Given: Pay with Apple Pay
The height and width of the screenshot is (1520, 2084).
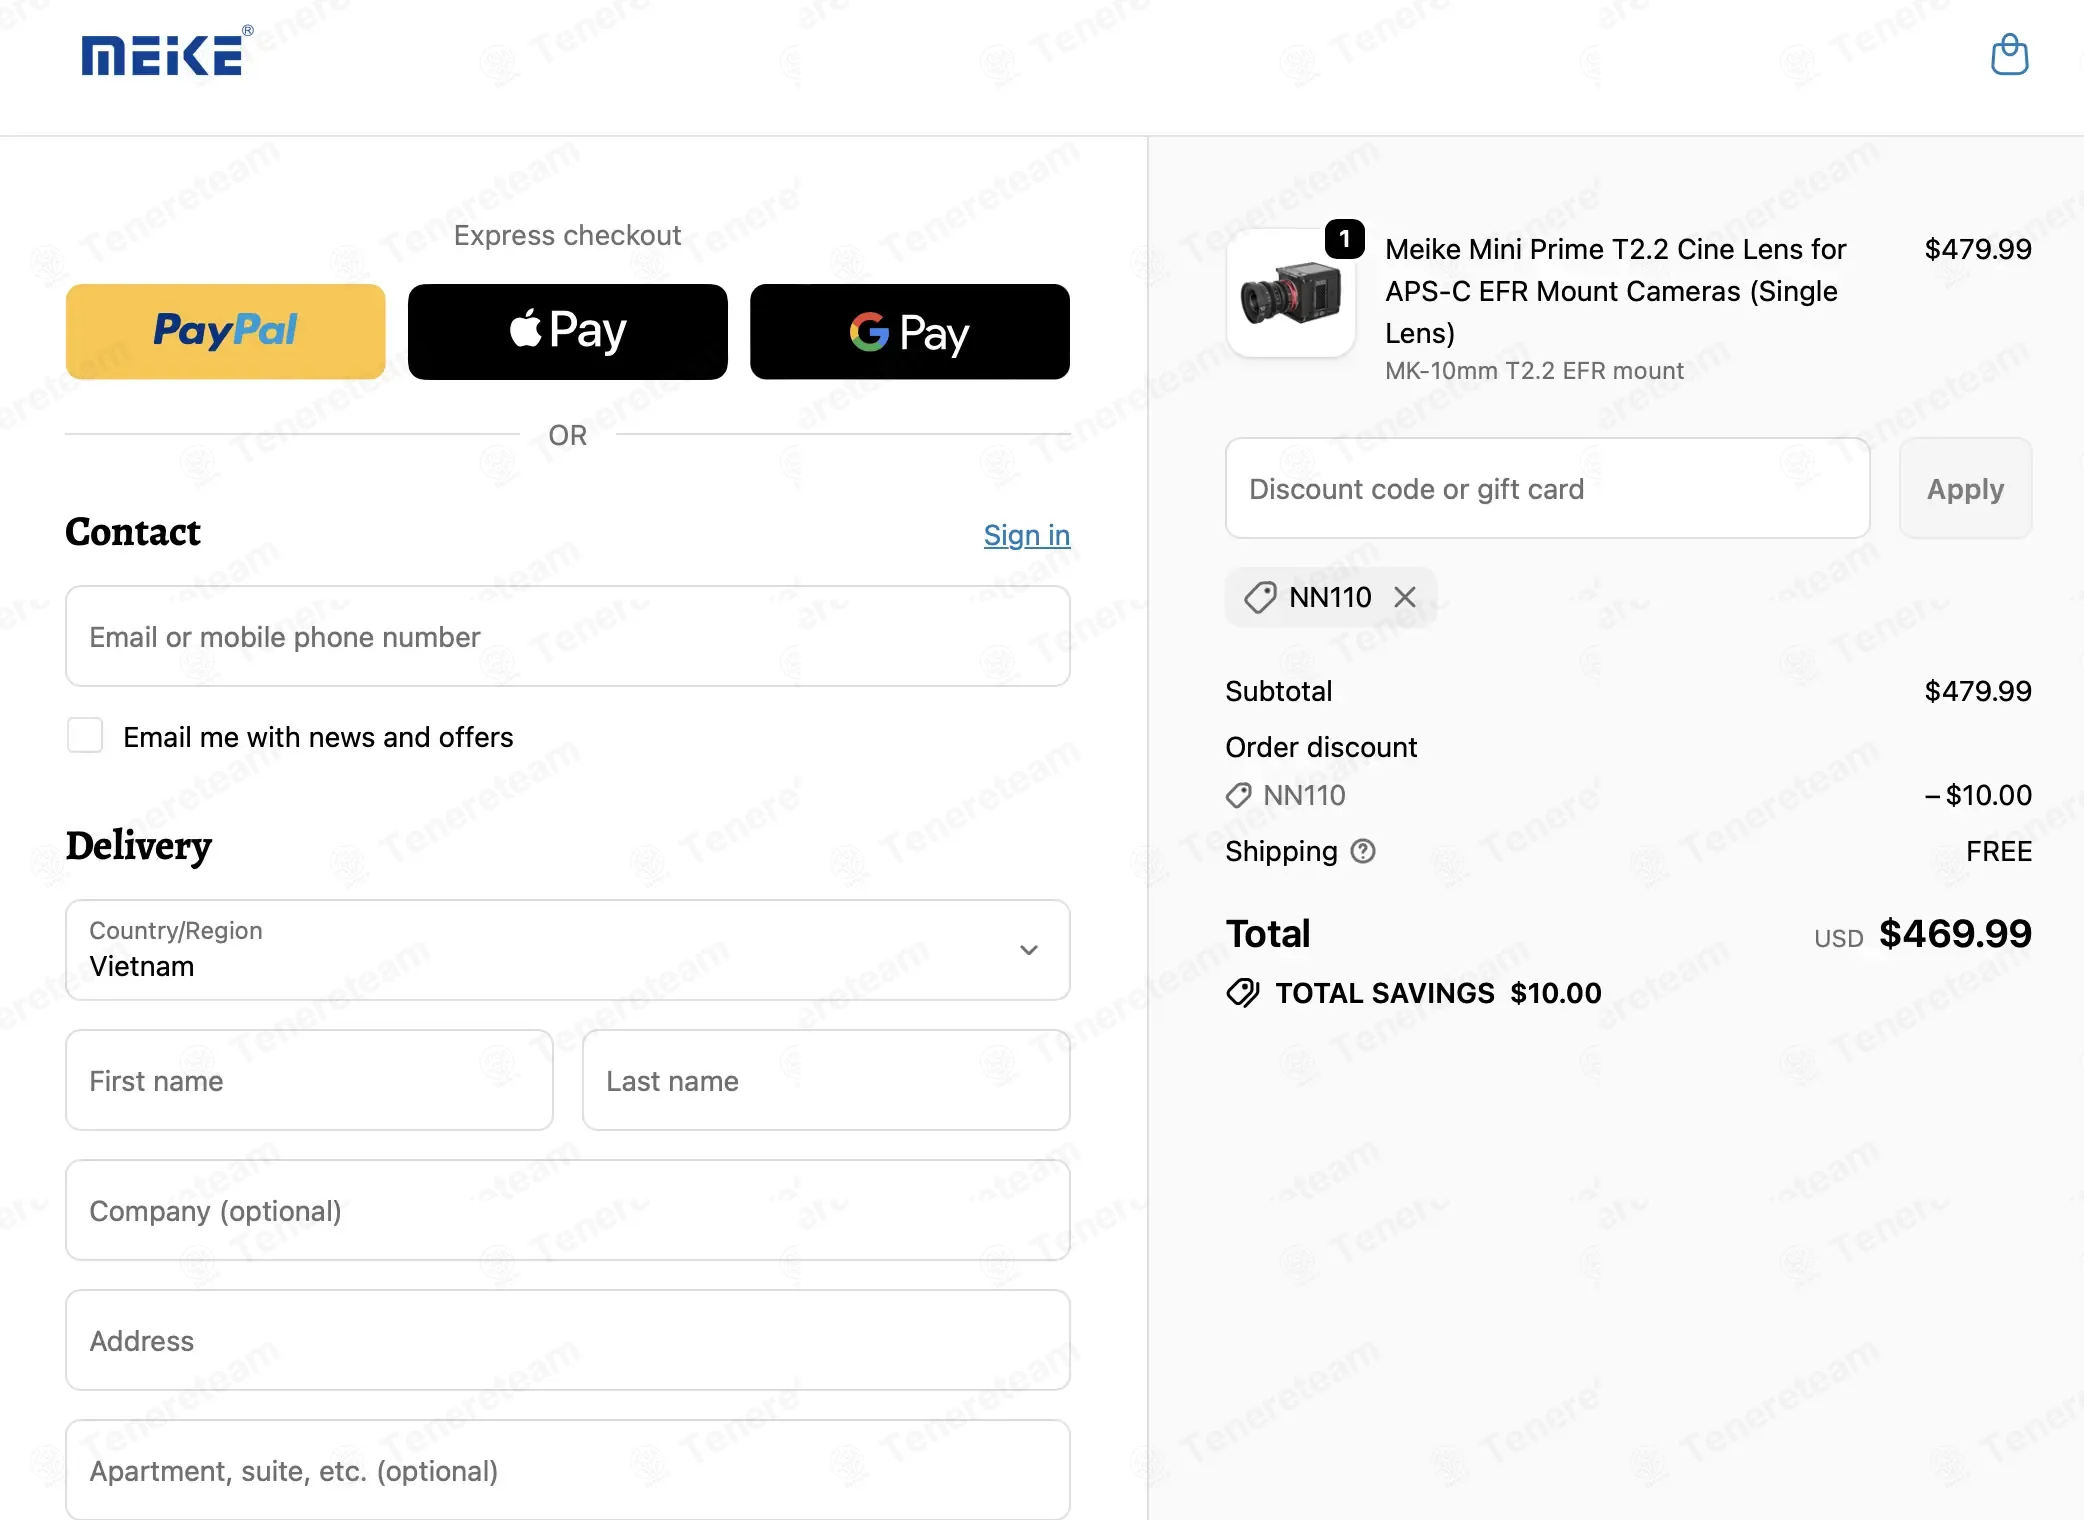Looking at the screenshot, I should 568,331.
